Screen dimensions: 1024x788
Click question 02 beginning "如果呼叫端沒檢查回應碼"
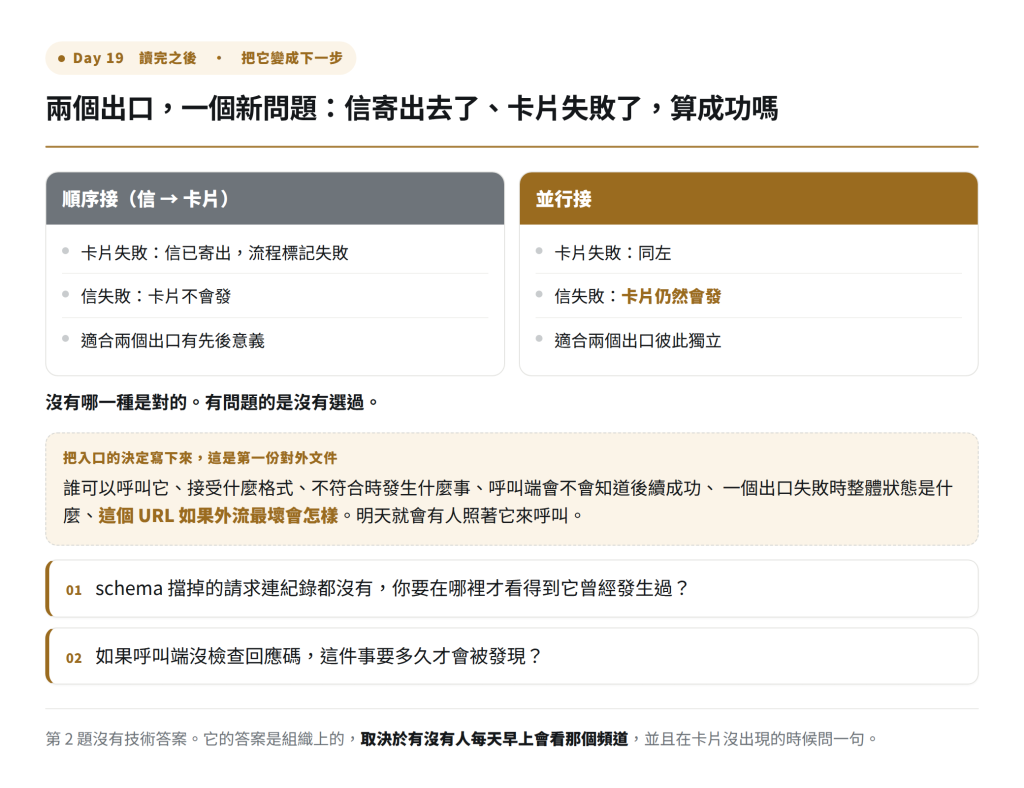pos(512,656)
